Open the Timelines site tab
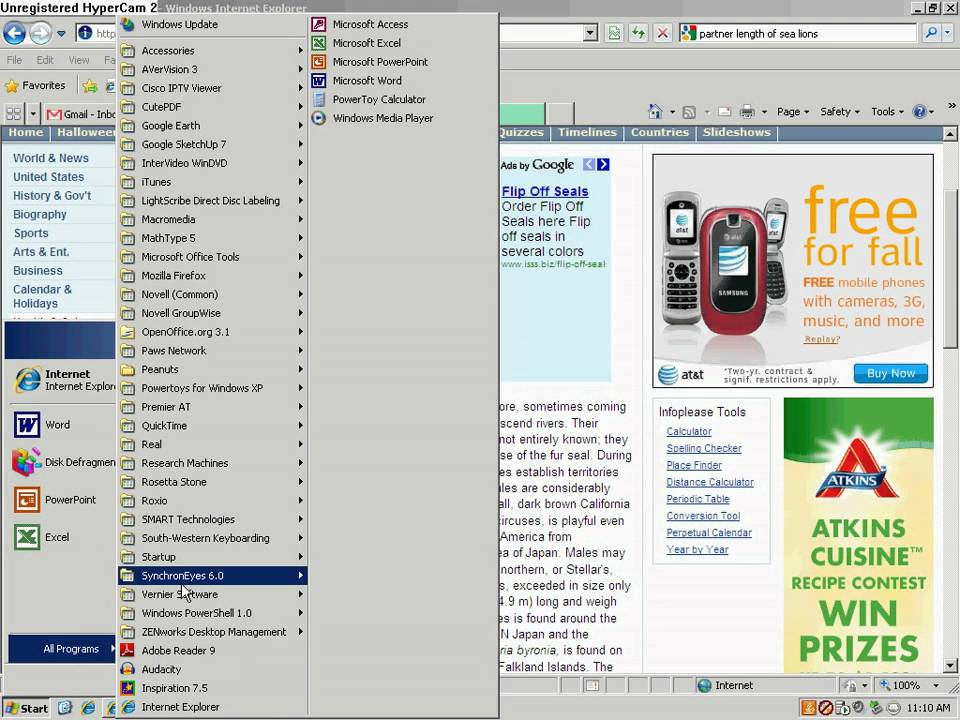This screenshot has width=960, height=720. coord(587,132)
